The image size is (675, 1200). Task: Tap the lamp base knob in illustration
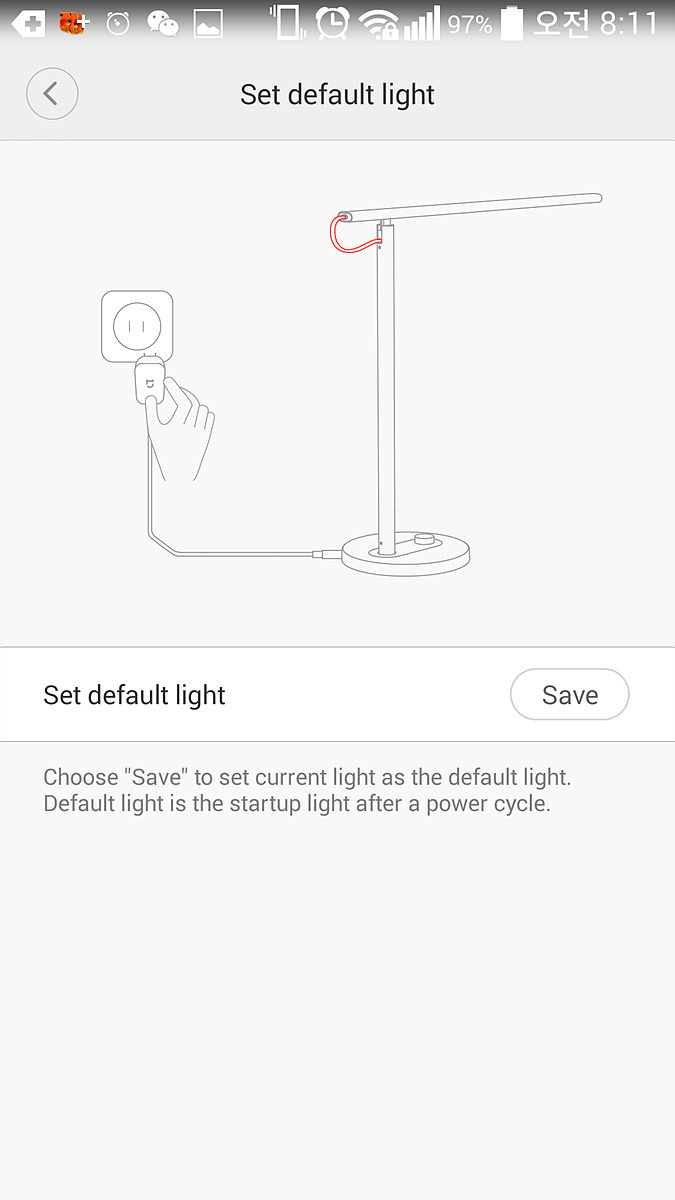click(x=427, y=540)
